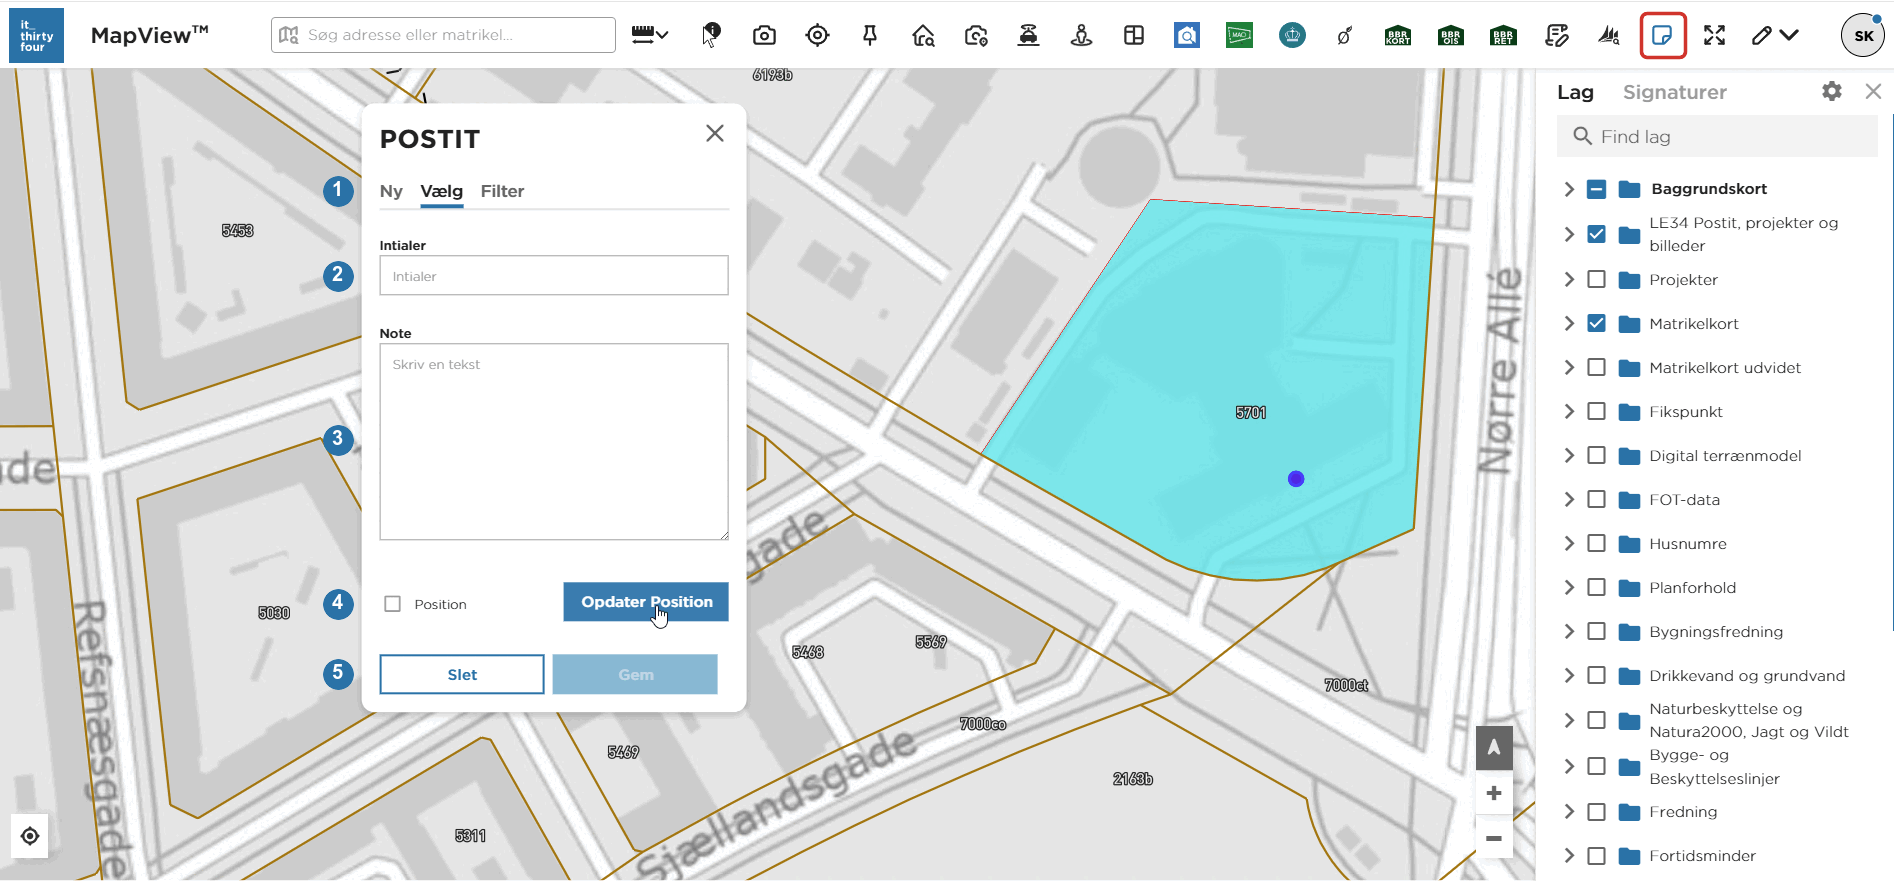Click the Postit sticky note tool
1894x881 pixels.
tap(1663, 35)
